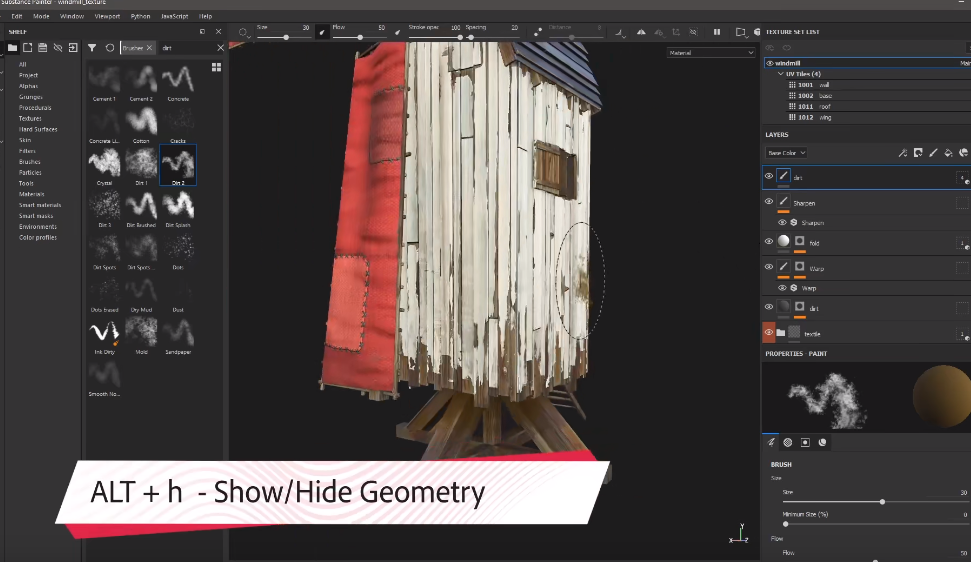Select the Smart materials shelf category
Screen dimensions: 971x562
40,205
